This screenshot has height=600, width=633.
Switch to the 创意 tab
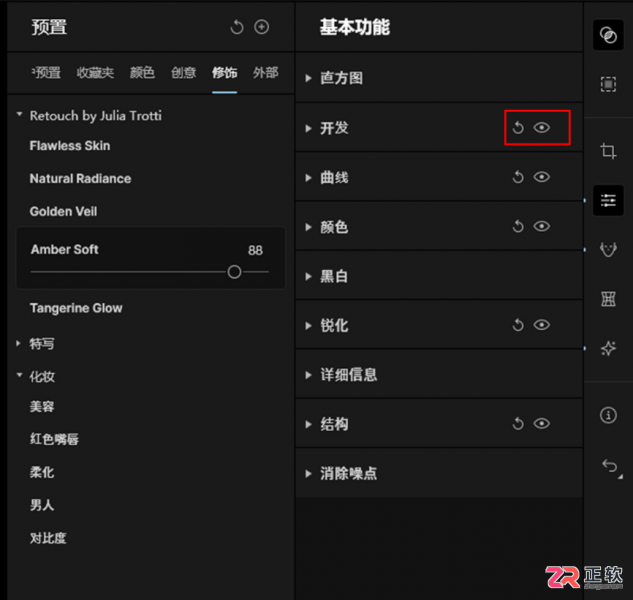click(184, 73)
